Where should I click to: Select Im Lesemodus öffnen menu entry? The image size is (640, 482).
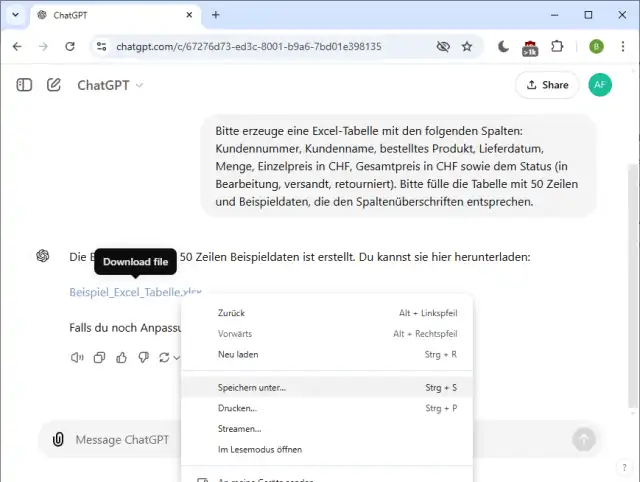(x=327, y=449)
